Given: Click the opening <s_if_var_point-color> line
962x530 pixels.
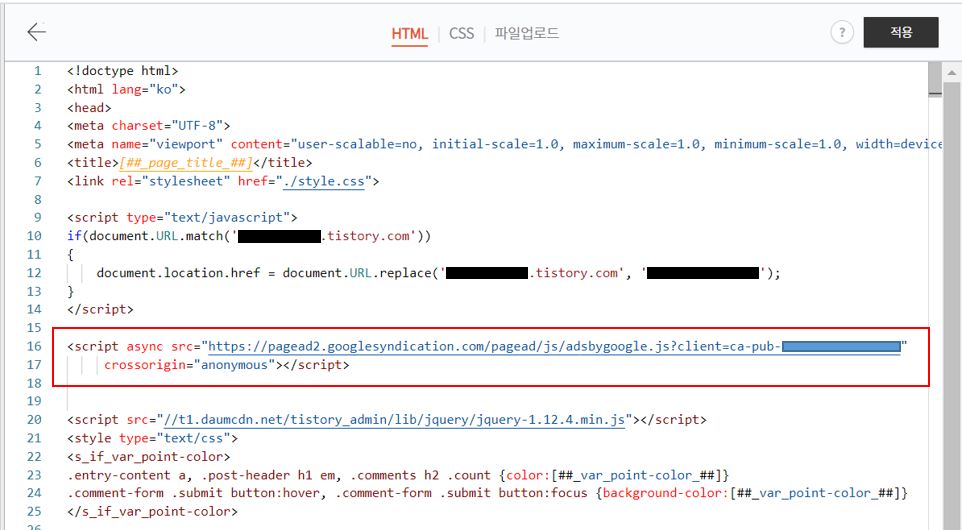Looking at the screenshot, I should (148, 457).
